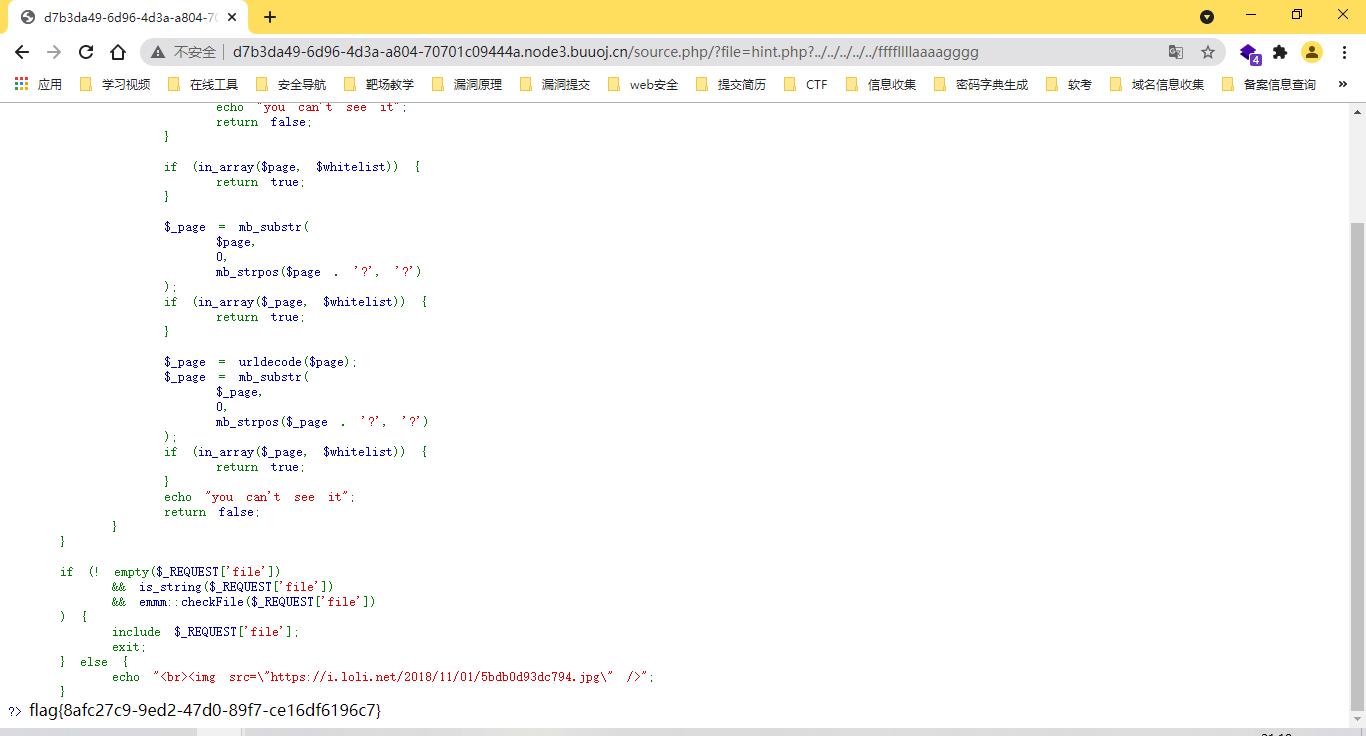Open the purple extension with badge 4
Screen dimensions: 1366x736
(x=1249, y=53)
